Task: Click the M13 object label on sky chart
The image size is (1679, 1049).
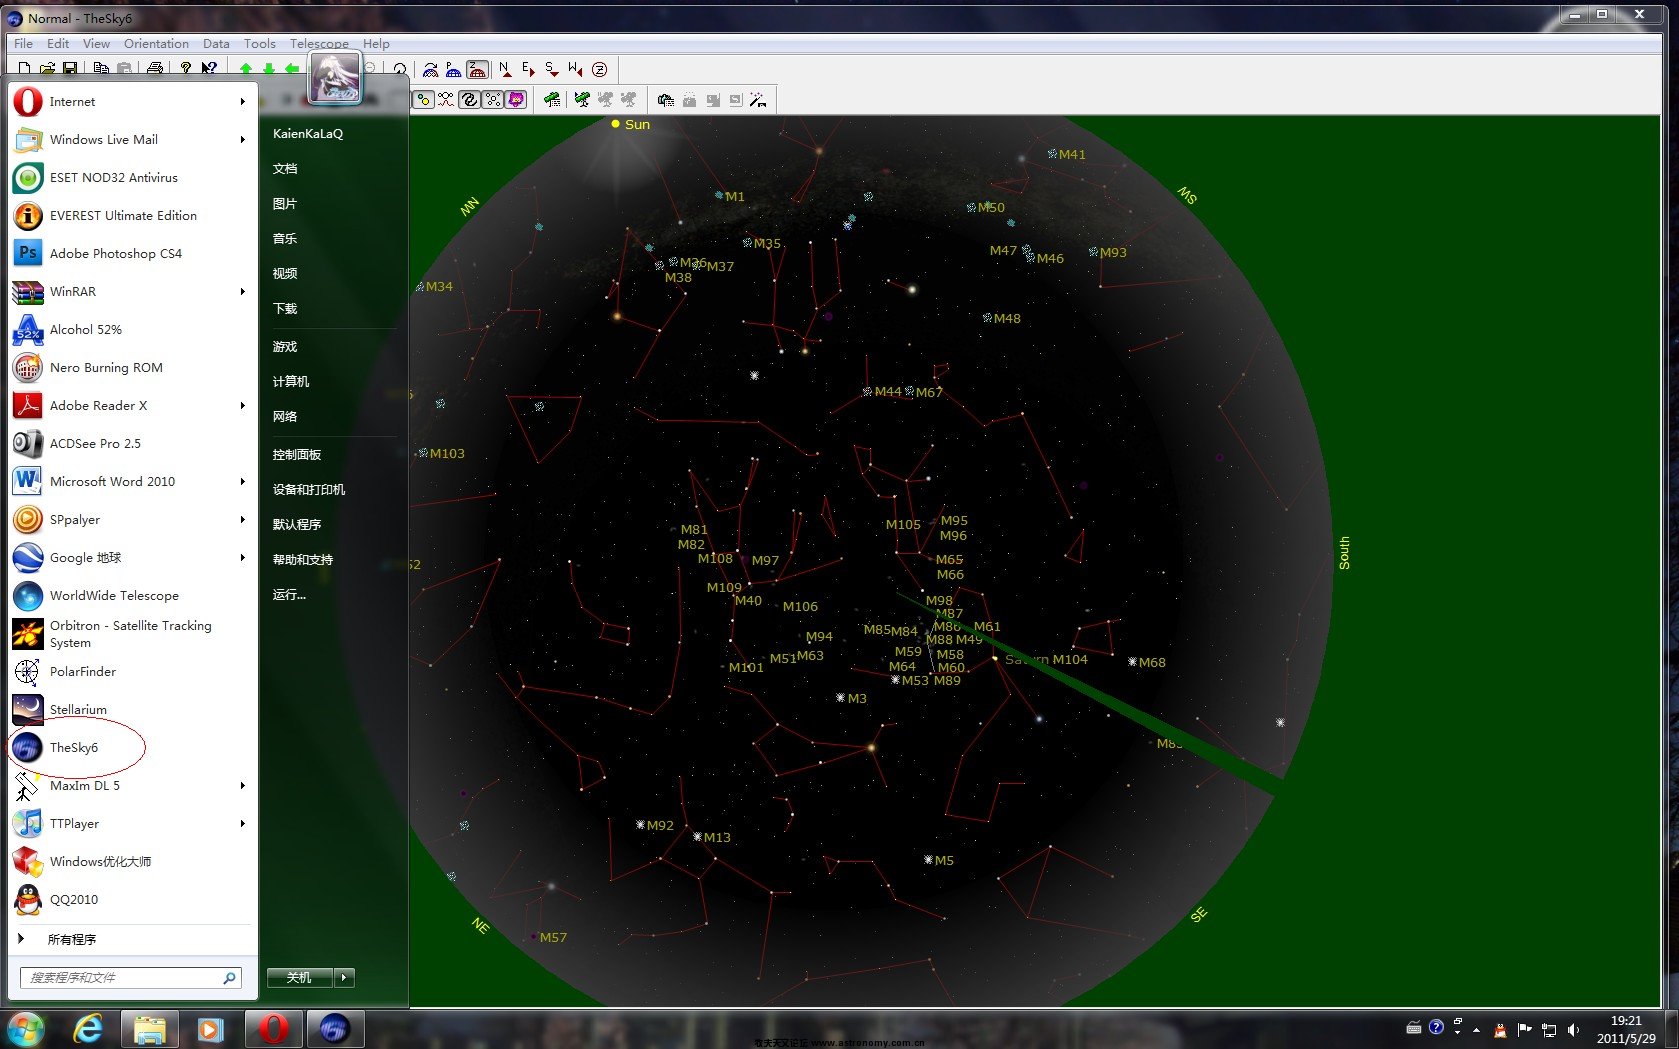Action: click(x=717, y=837)
